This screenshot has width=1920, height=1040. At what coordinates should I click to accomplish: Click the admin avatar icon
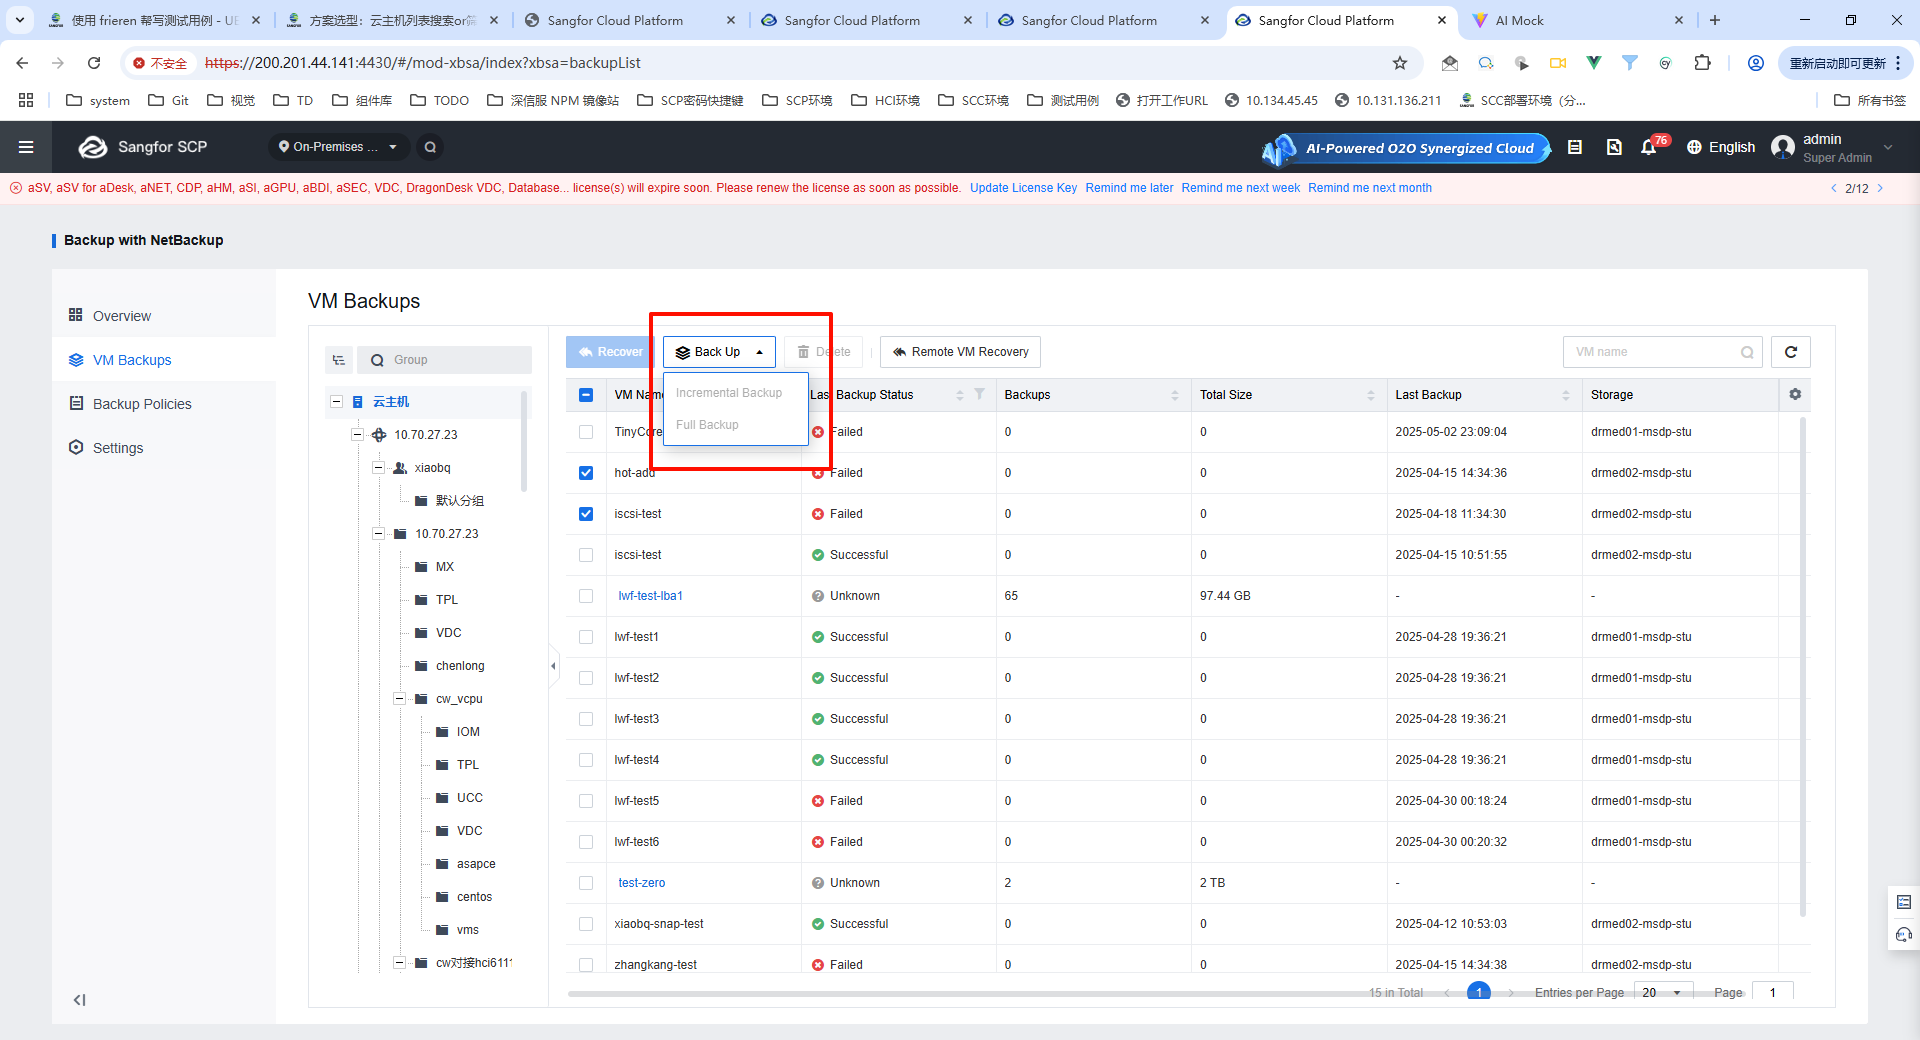(x=1783, y=147)
